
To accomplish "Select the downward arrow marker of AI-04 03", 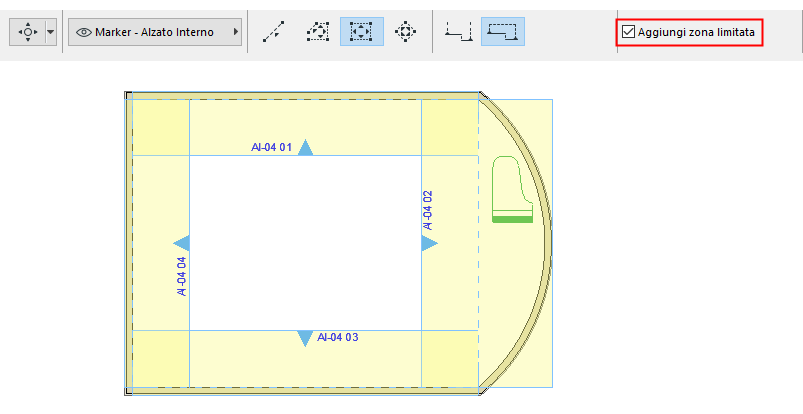I will 305,338.
